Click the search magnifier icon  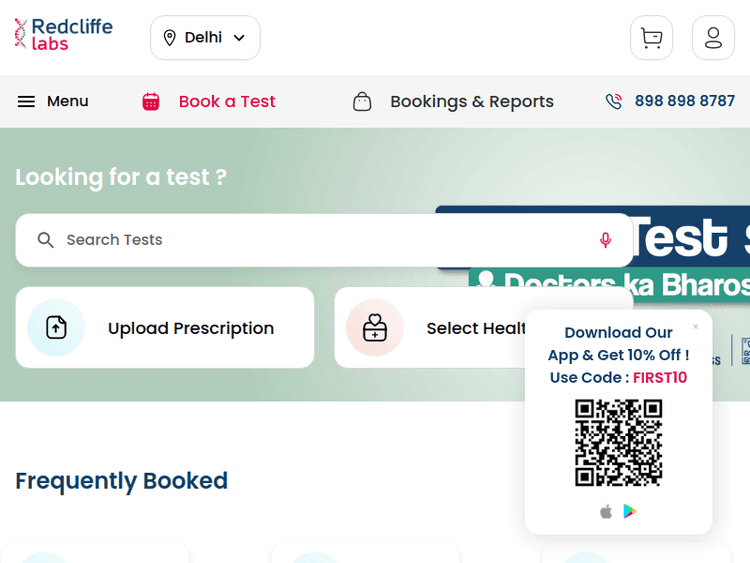[x=45, y=240]
